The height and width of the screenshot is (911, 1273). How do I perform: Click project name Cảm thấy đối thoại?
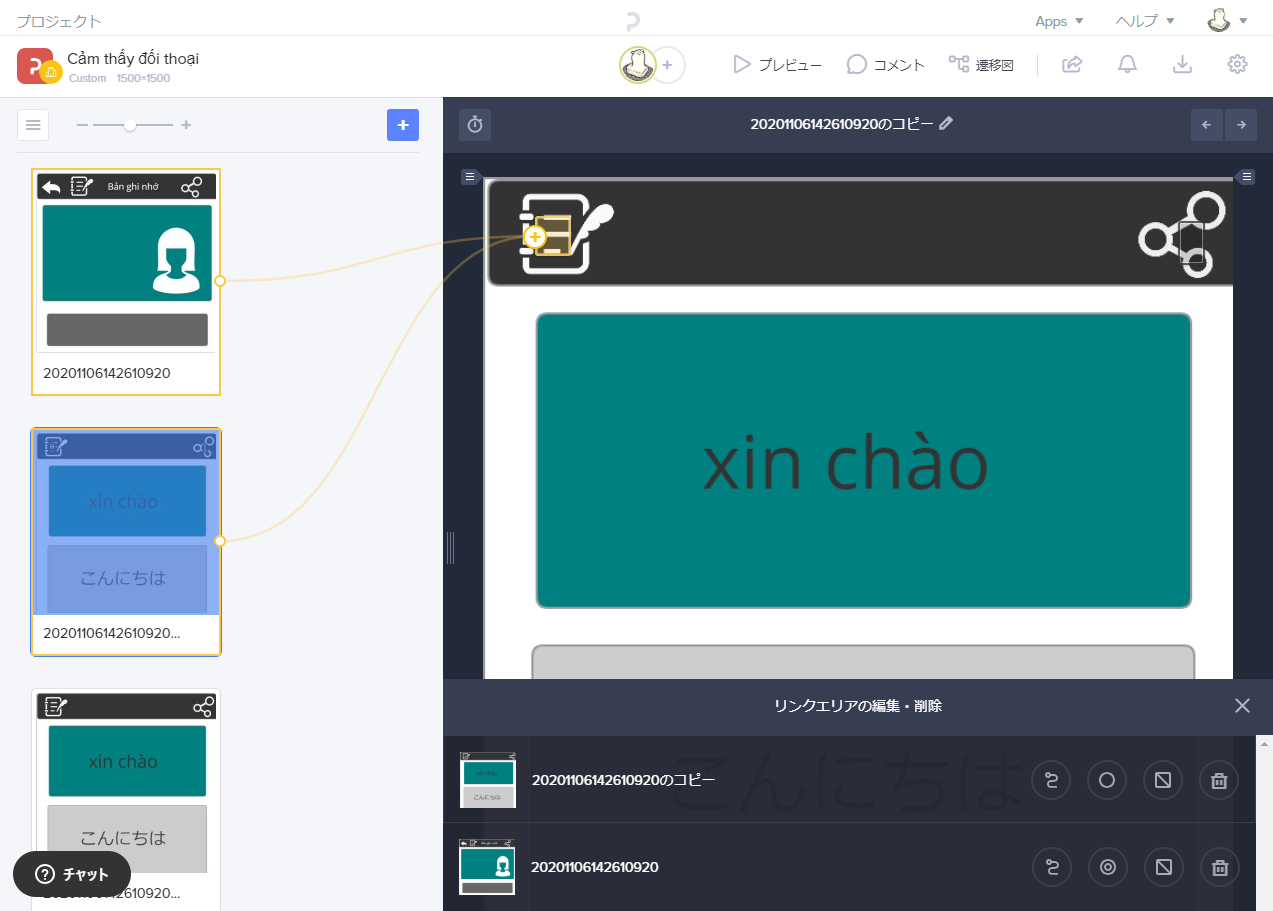click(133, 58)
